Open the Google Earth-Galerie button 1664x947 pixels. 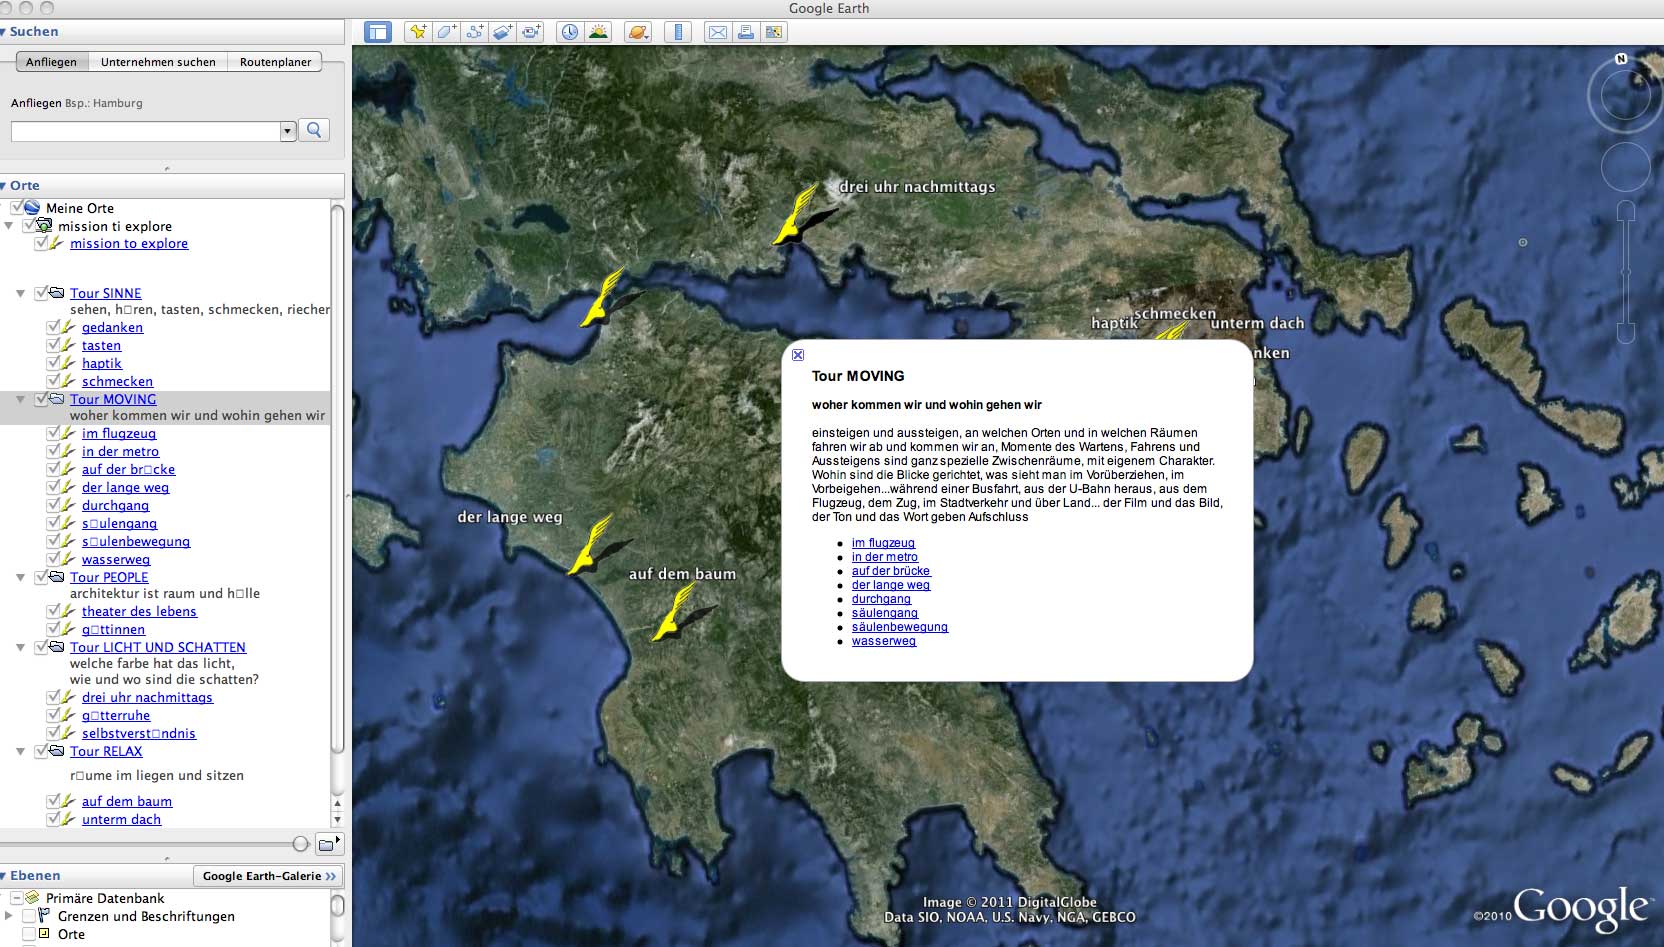point(268,876)
